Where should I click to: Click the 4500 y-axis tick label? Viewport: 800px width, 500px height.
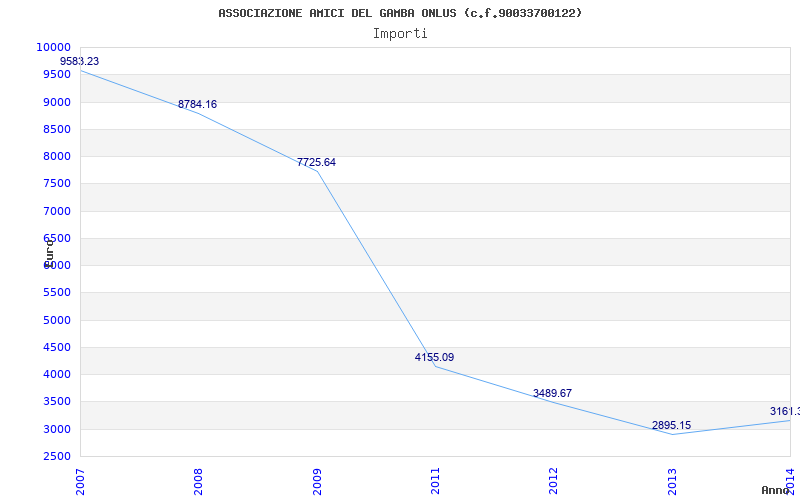[x=56, y=347]
